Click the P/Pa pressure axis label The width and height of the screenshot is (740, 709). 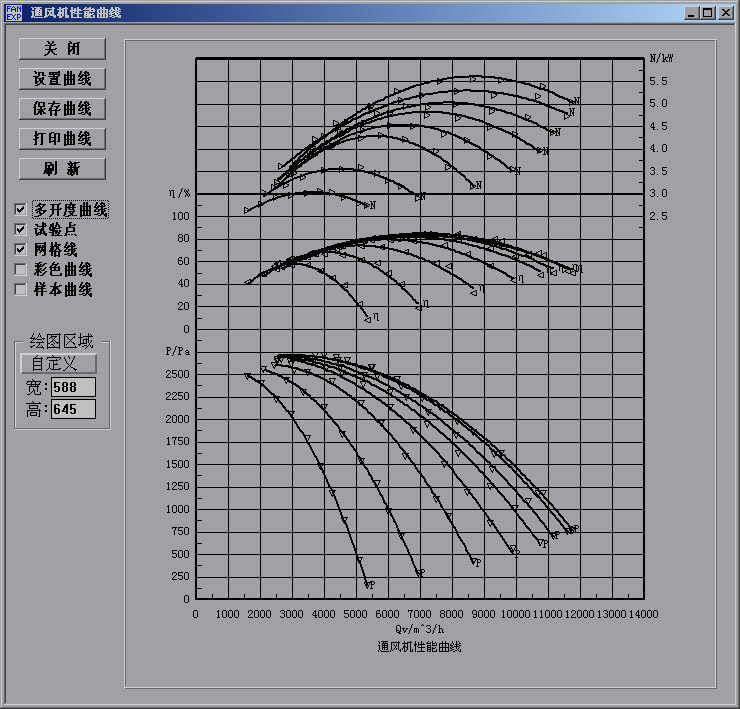177,352
